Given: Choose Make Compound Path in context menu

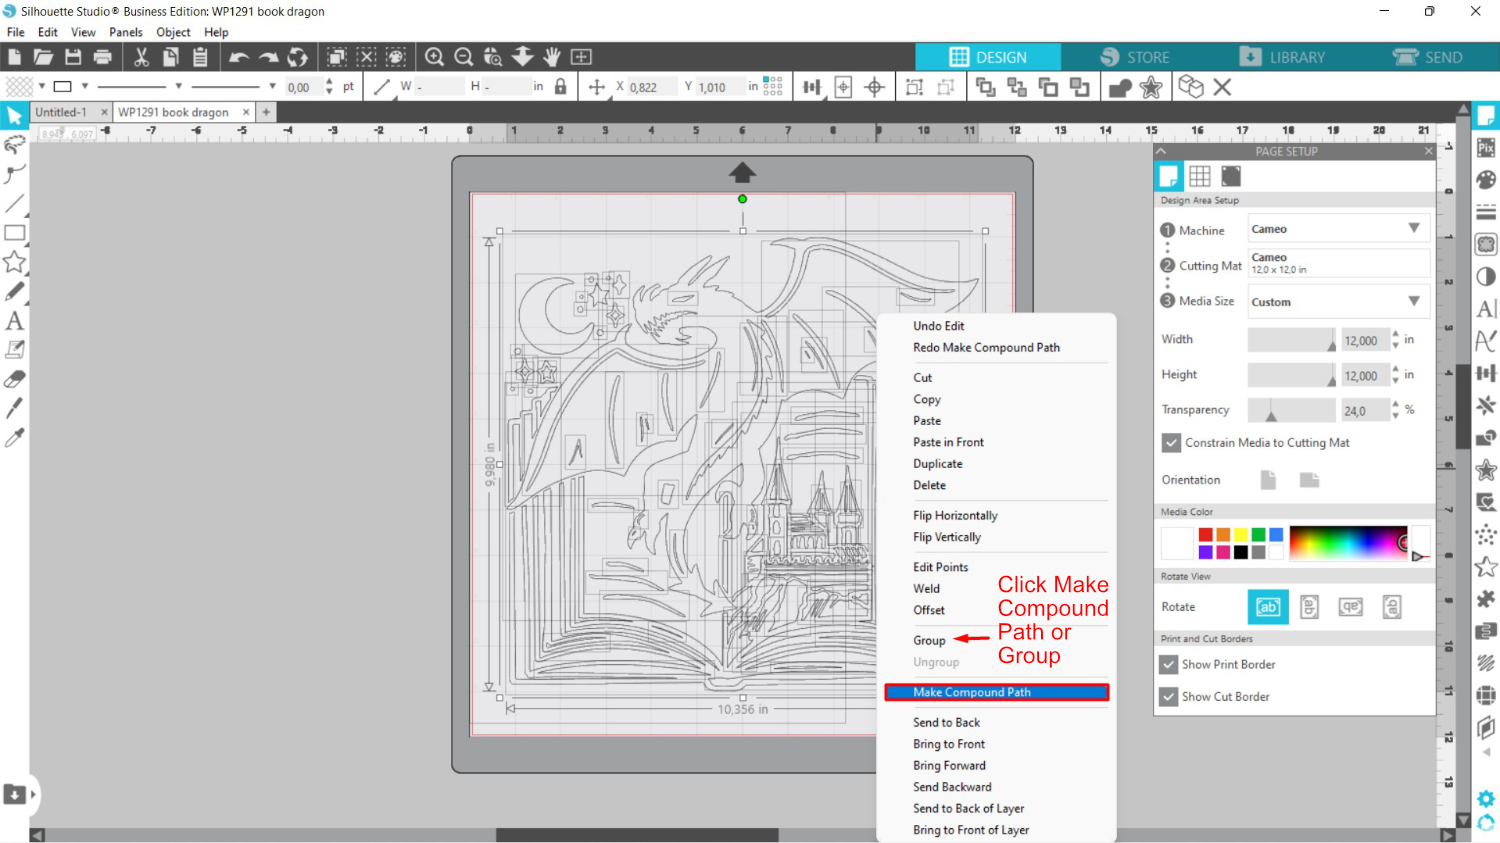Looking at the screenshot, I should pos(997,692).
